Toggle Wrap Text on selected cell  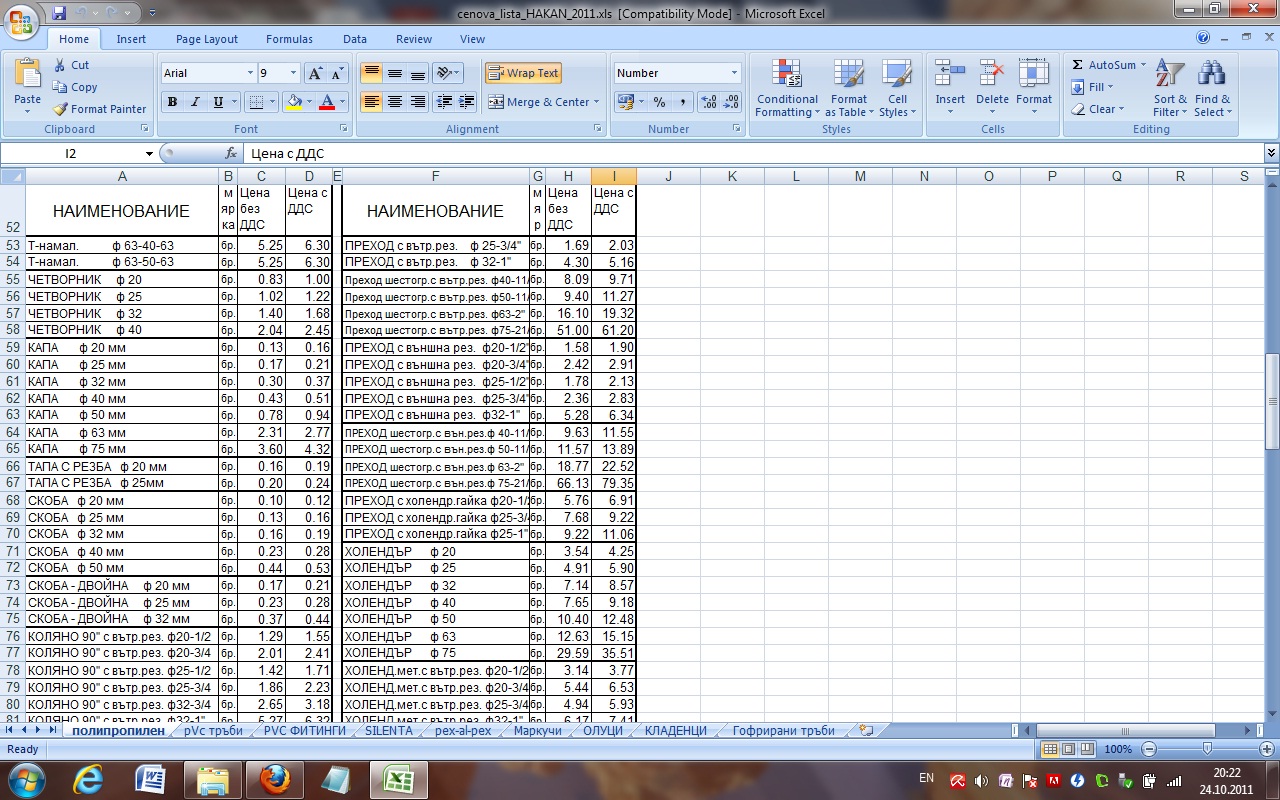click(523, 73)
